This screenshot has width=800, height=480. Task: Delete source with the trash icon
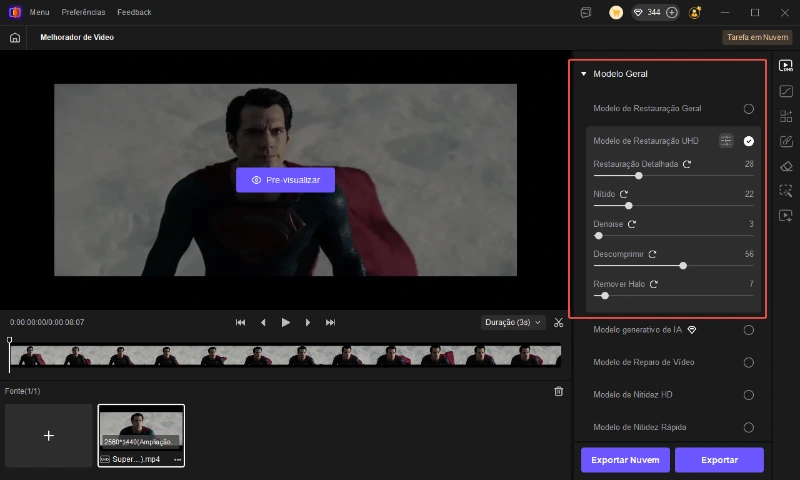[x=559, y=391]
